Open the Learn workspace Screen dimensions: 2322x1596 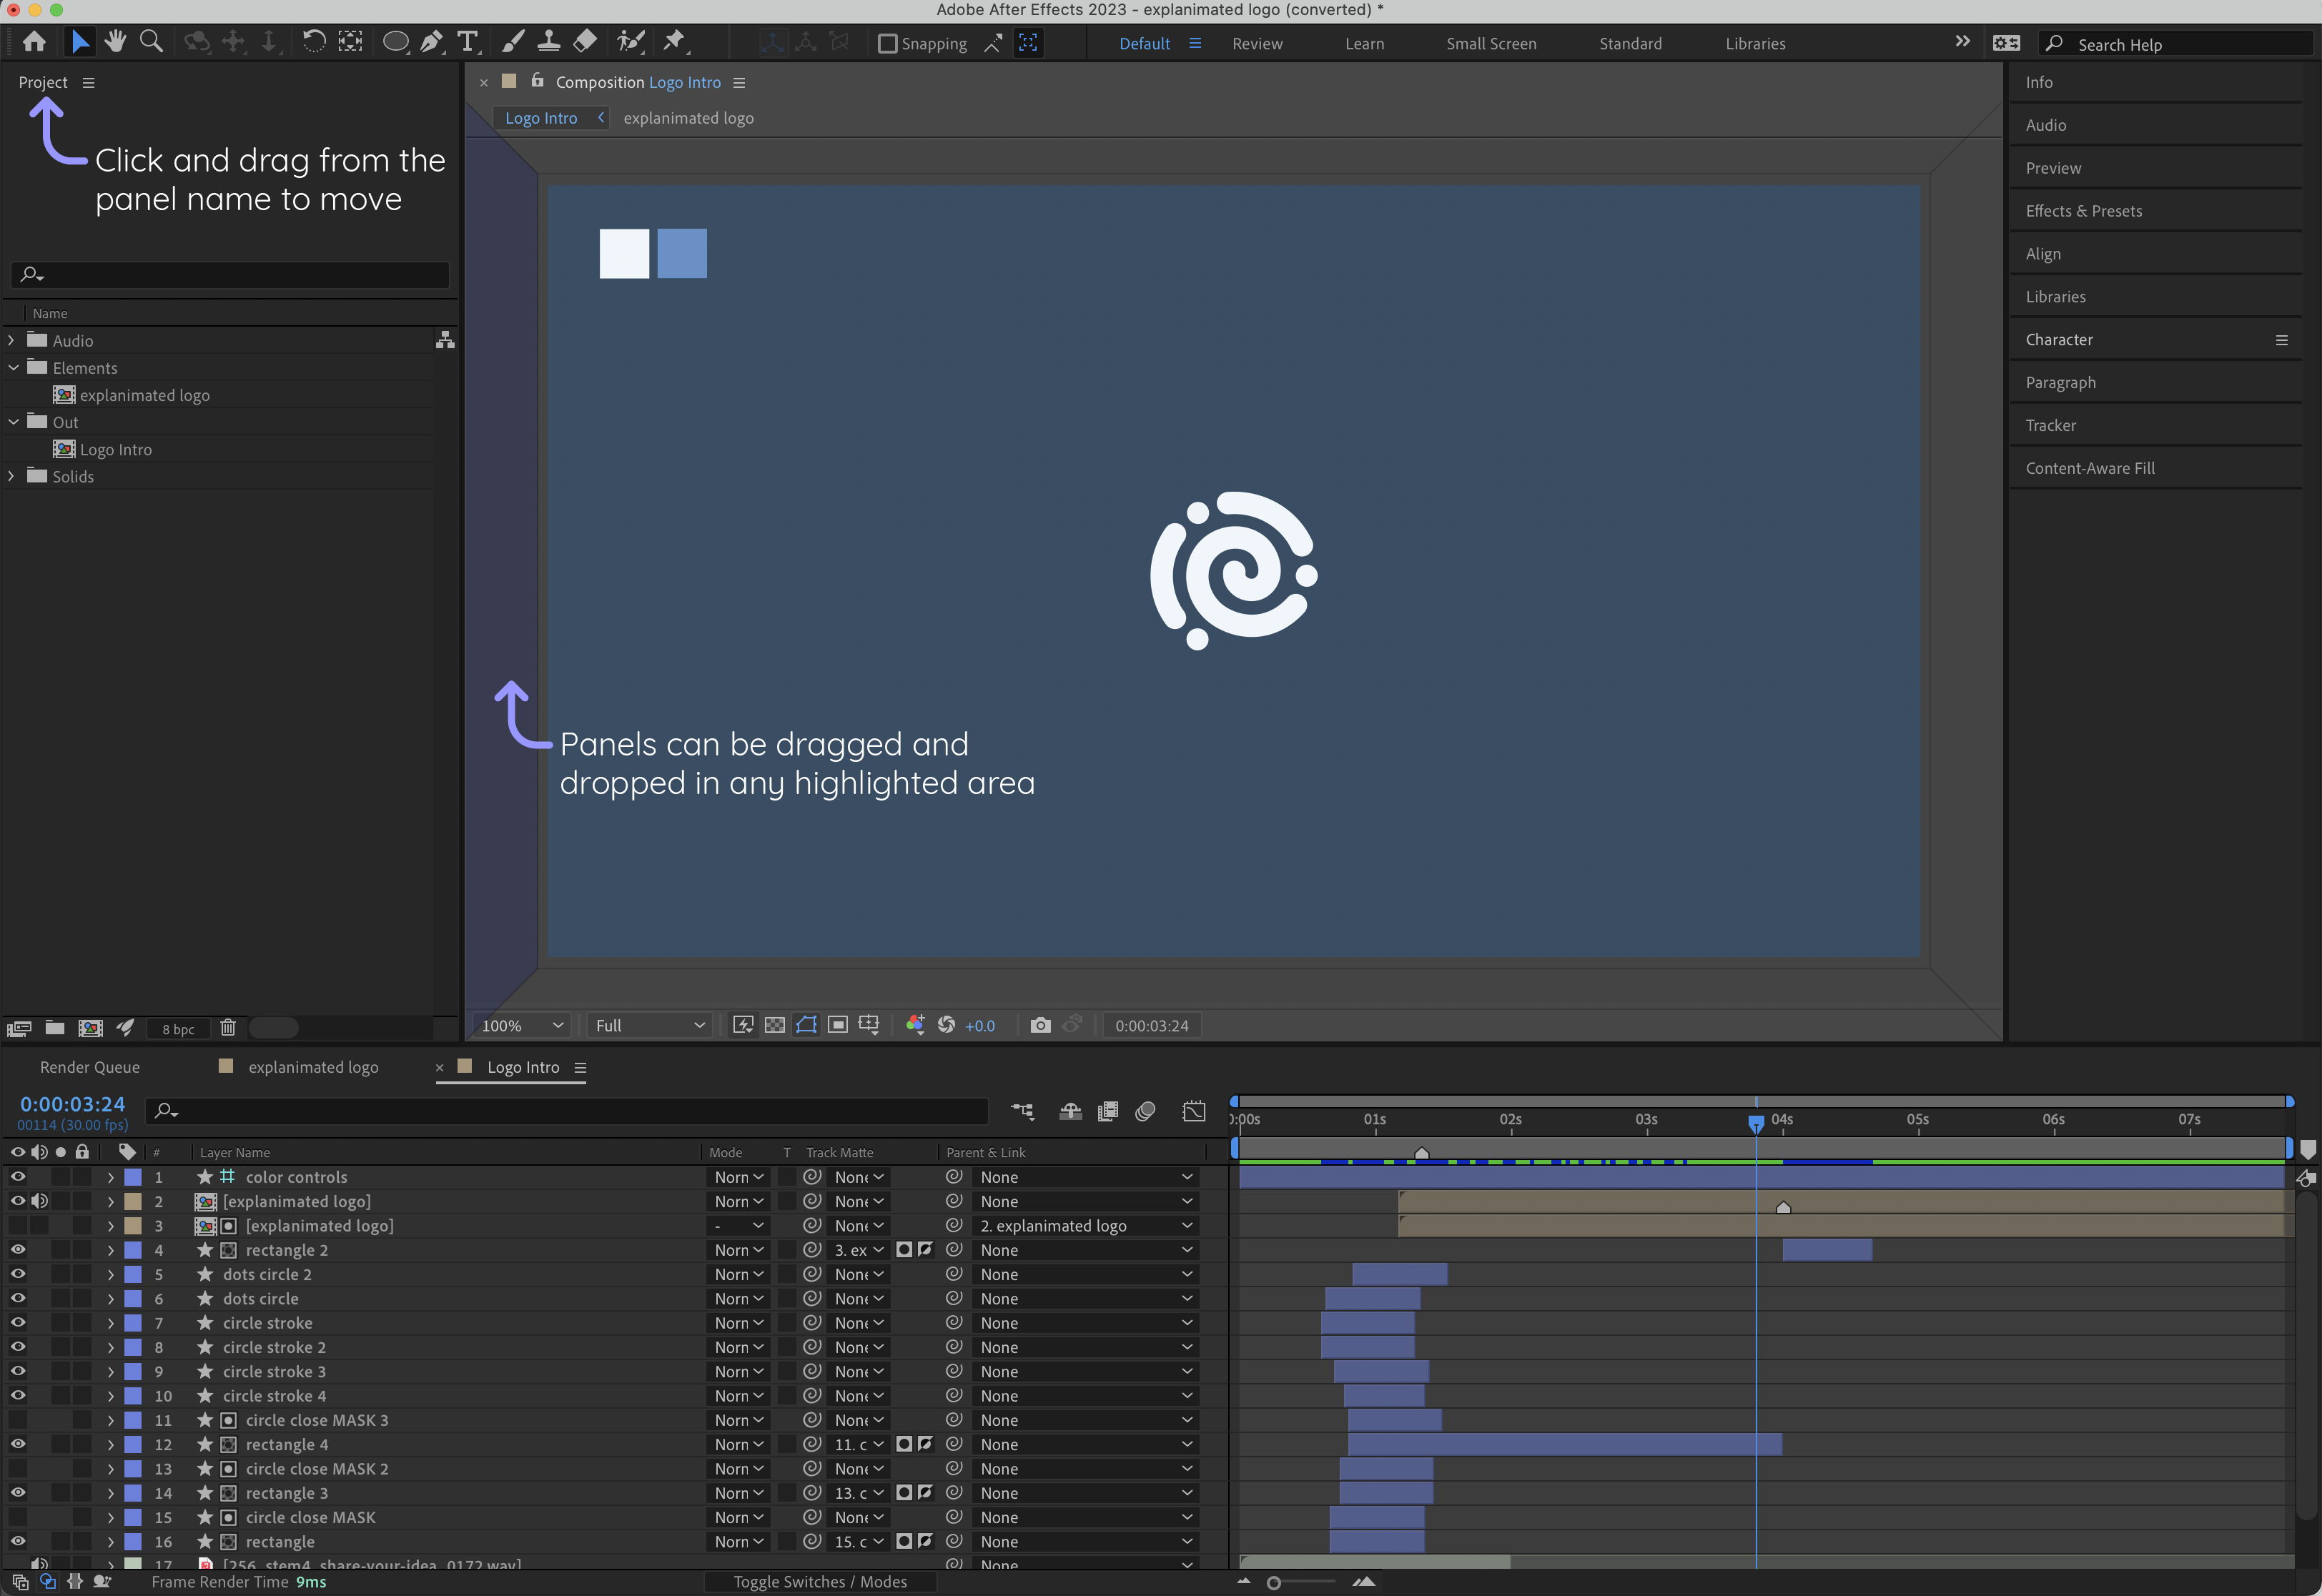[1364, 43]
